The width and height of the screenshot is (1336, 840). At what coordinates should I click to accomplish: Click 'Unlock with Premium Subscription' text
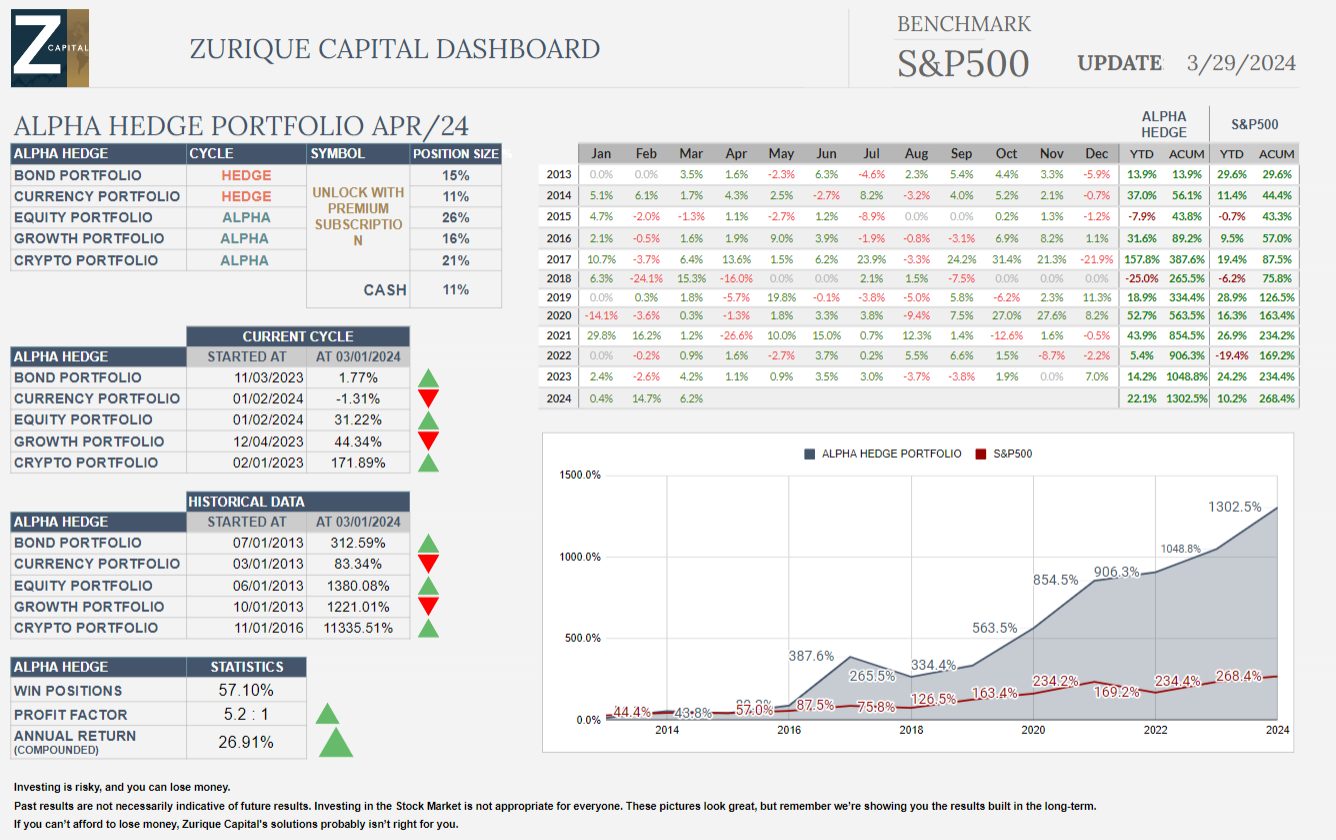point(358,217)
